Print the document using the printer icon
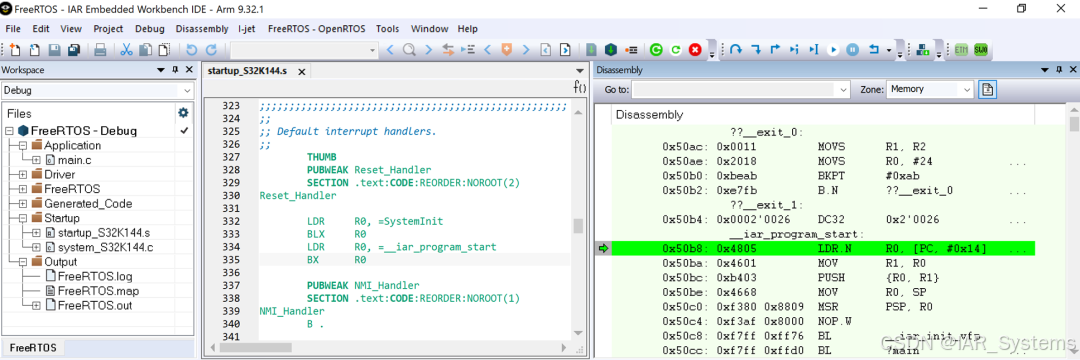 100,50
